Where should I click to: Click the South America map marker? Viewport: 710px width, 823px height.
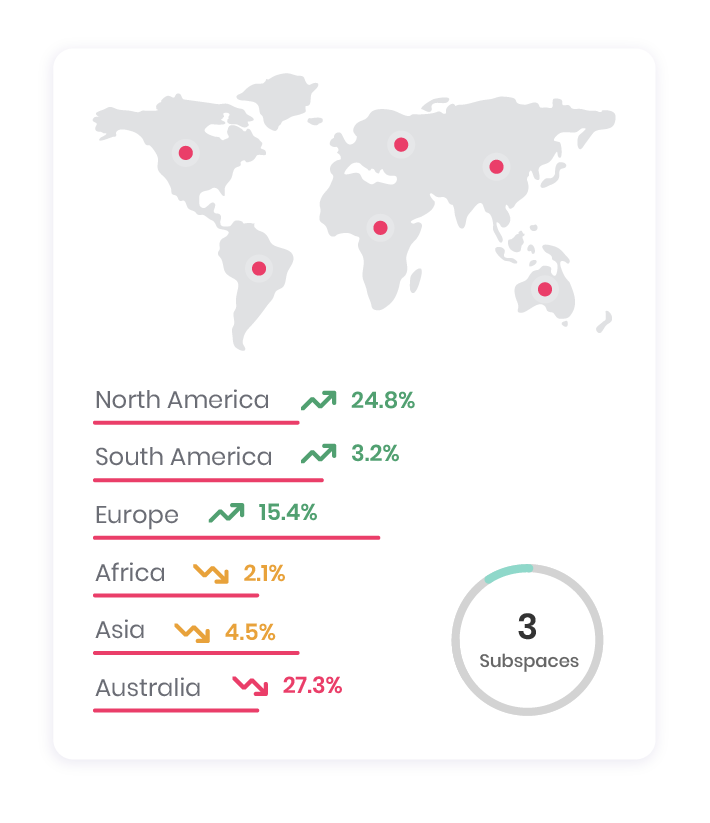pos(259,268)
